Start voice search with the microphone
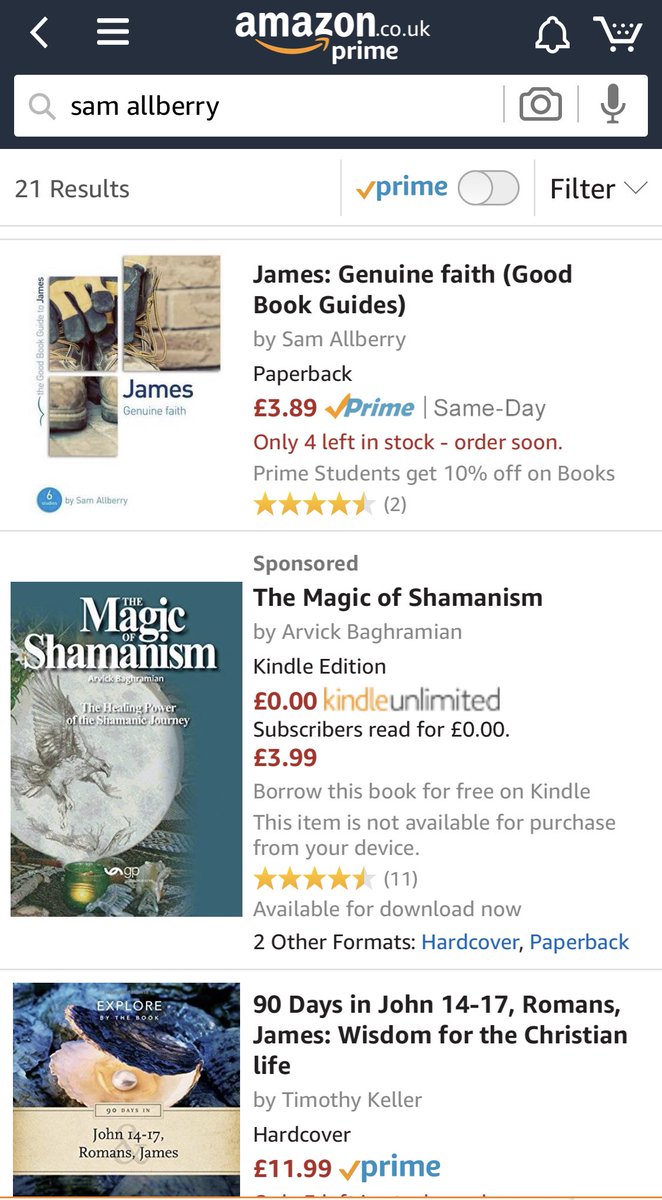The image size is (662, 1200). (614, 104)
